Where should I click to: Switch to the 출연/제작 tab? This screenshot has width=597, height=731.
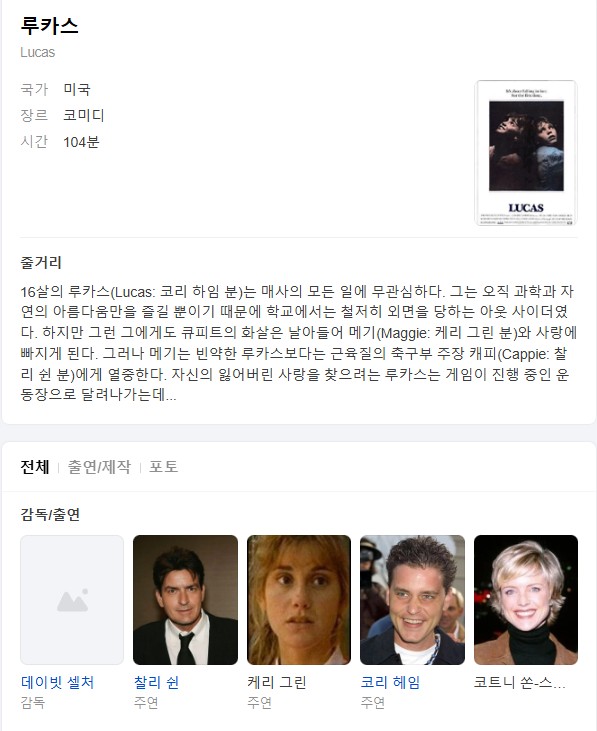(99, 467)
